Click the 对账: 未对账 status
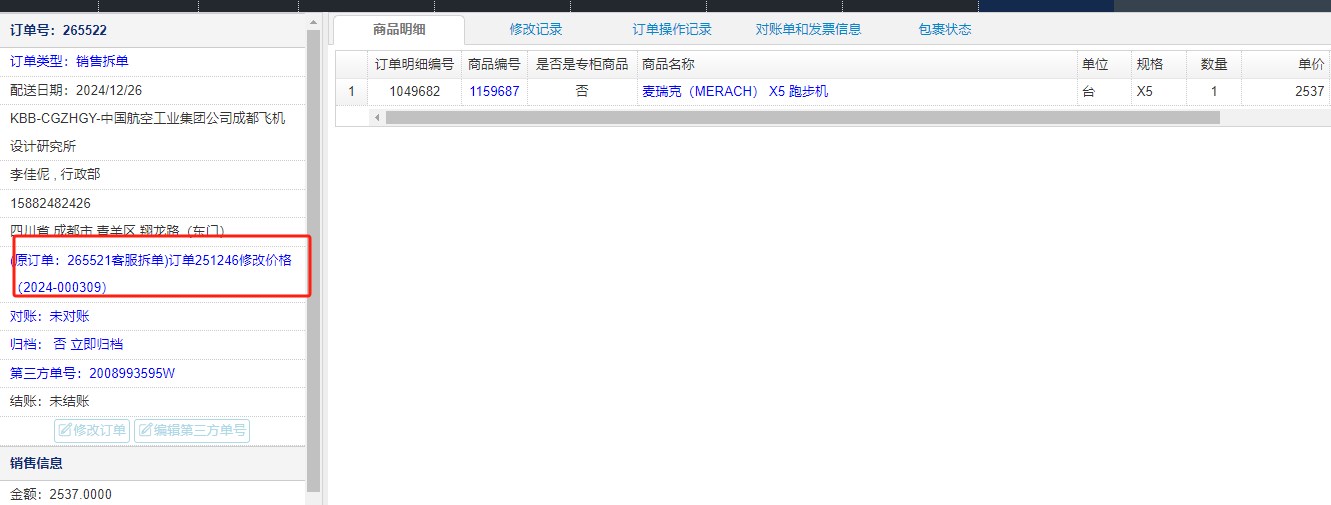1331x505 pixels. [x=50, y=316]
